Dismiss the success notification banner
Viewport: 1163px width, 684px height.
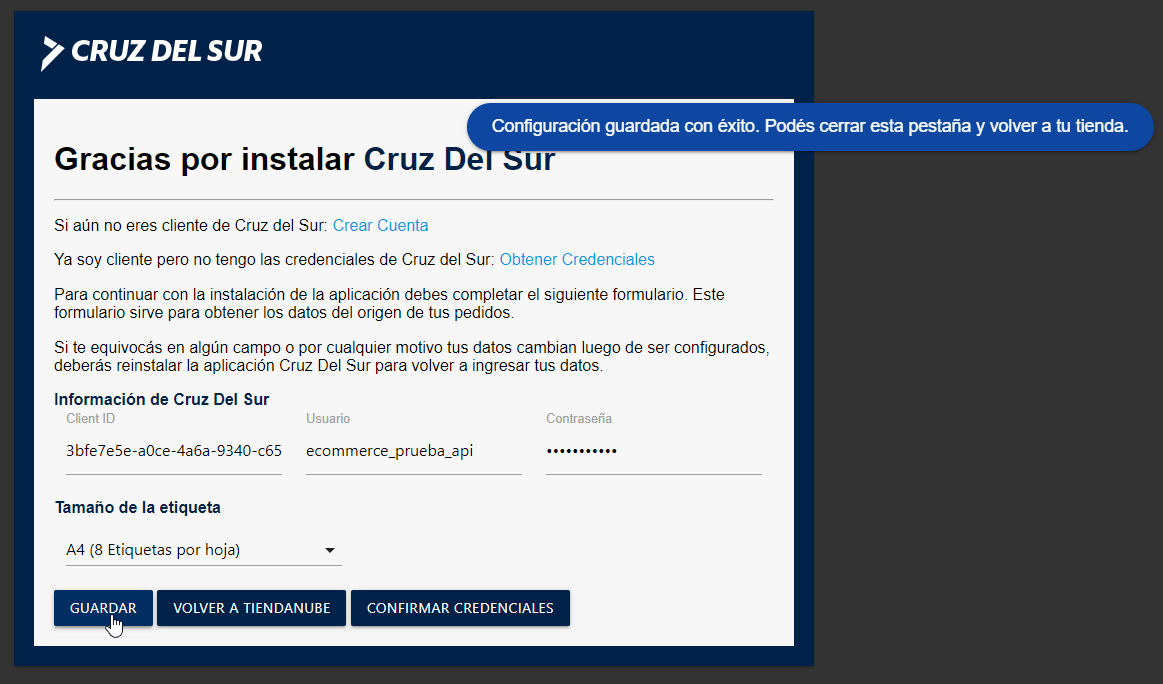click(809, 127)
